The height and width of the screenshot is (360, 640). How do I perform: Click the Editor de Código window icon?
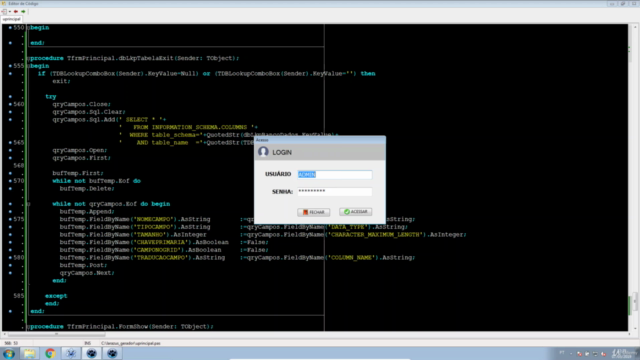[x=4, y=3]
